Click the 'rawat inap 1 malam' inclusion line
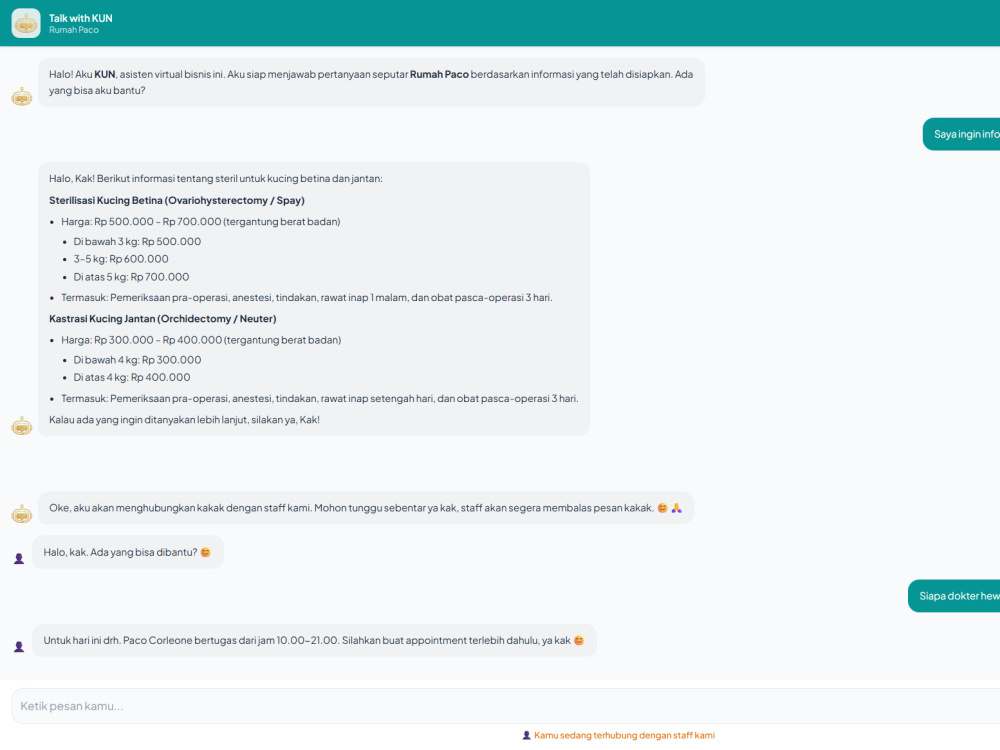The height and width of the screenshot is (750, 1000). pos(307,298)
